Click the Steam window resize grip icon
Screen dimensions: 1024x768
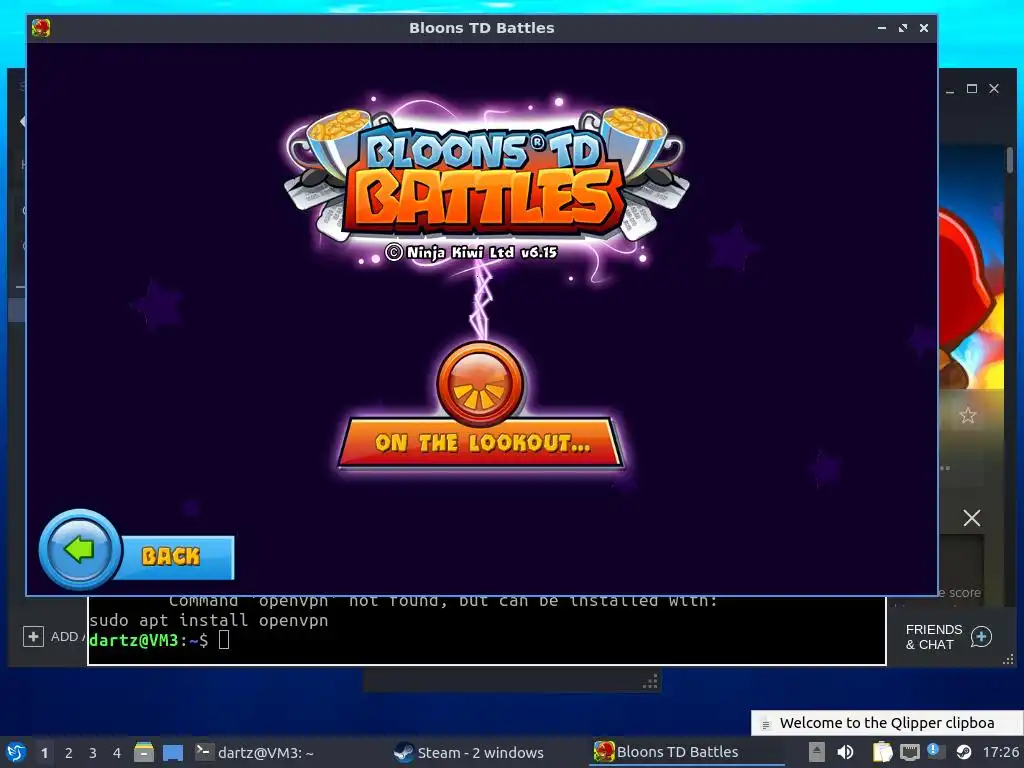click(x=1008, y=660)
